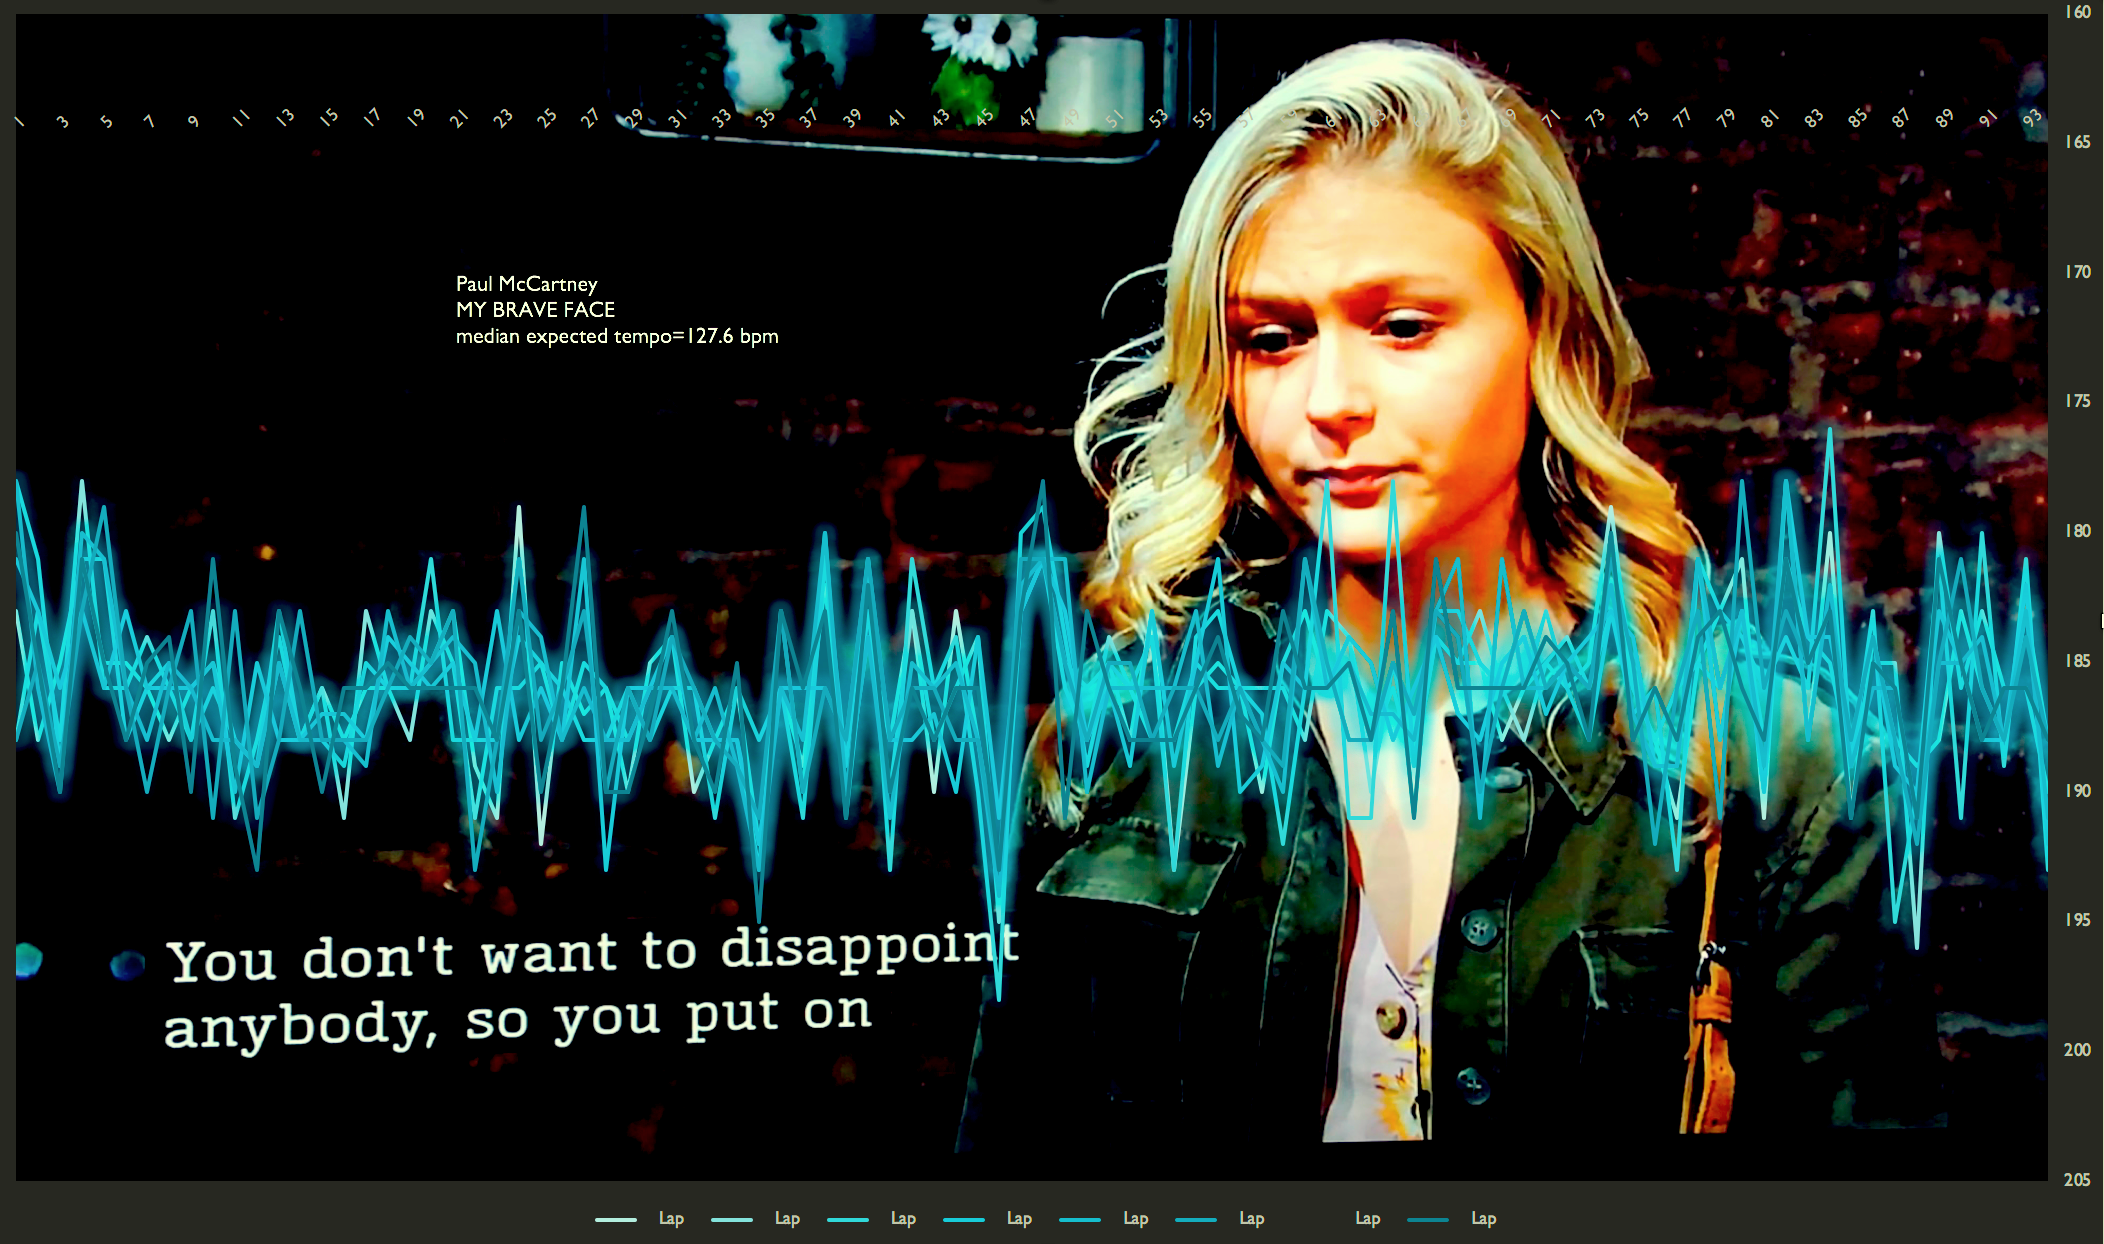
Task: Click the darkest, last legend line swatch
Action: pos(1428,1219)
